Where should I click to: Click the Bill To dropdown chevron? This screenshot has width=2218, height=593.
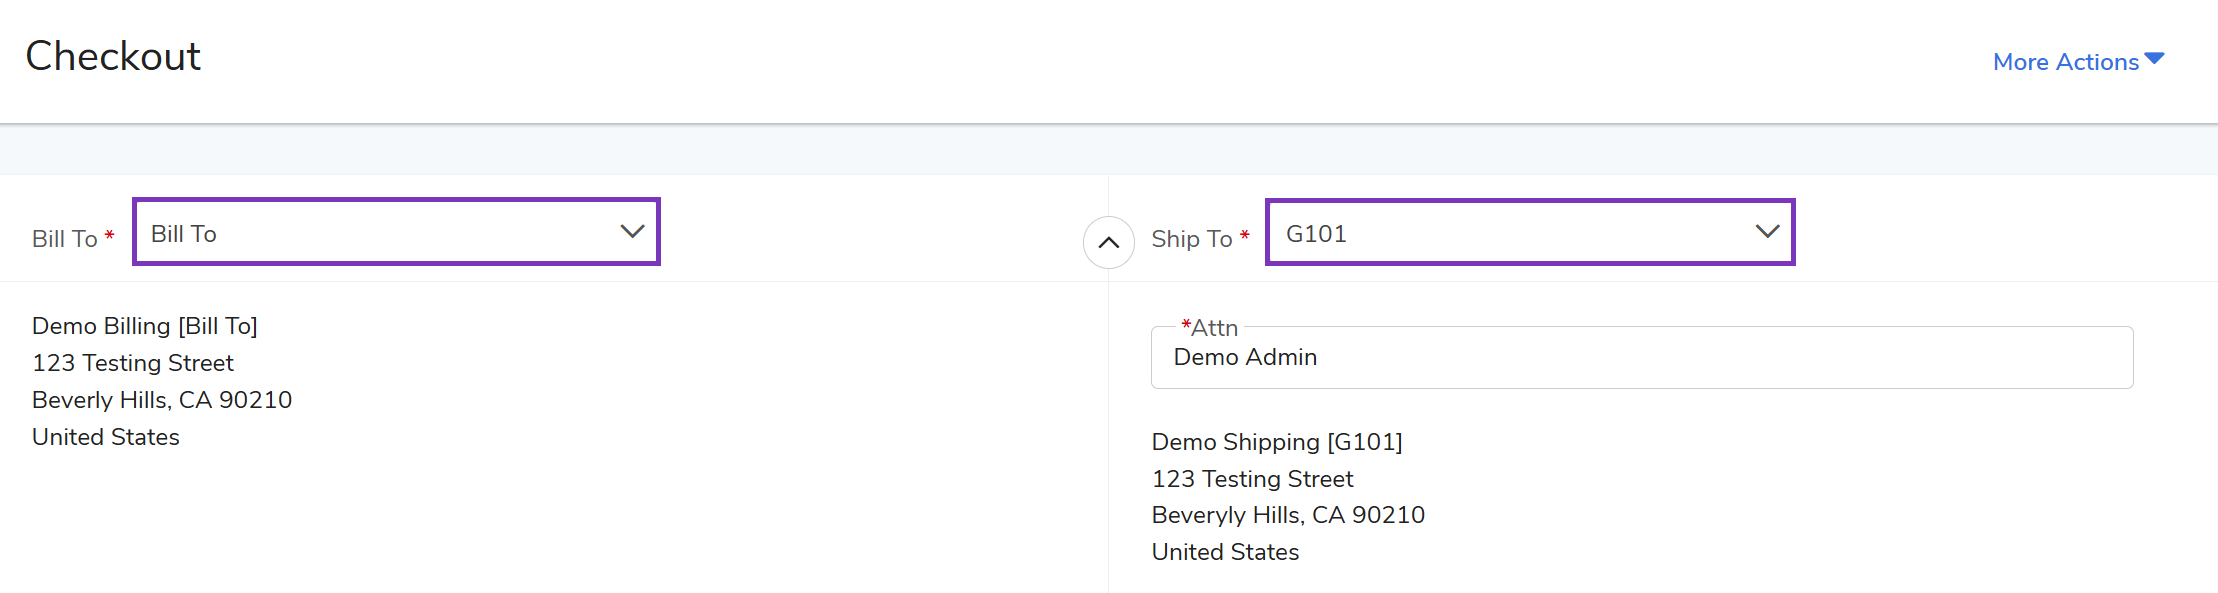point(632,232)
